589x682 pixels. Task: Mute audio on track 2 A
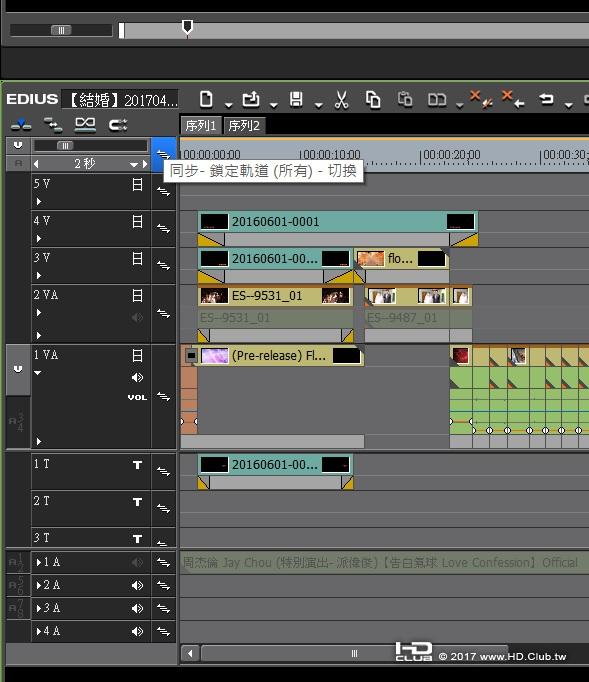pos(137,585)
